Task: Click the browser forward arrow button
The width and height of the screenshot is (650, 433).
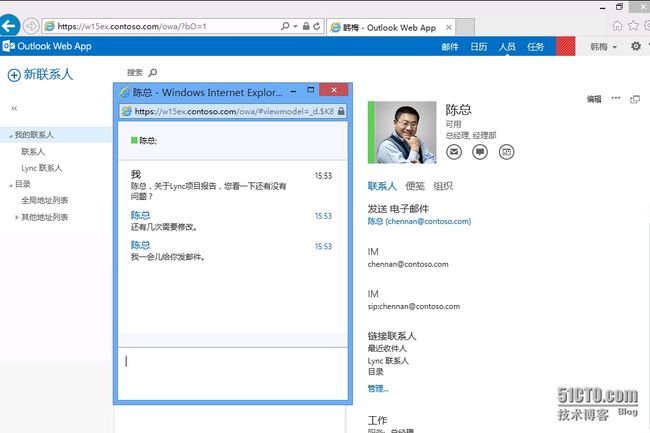Action: [30, 26]
